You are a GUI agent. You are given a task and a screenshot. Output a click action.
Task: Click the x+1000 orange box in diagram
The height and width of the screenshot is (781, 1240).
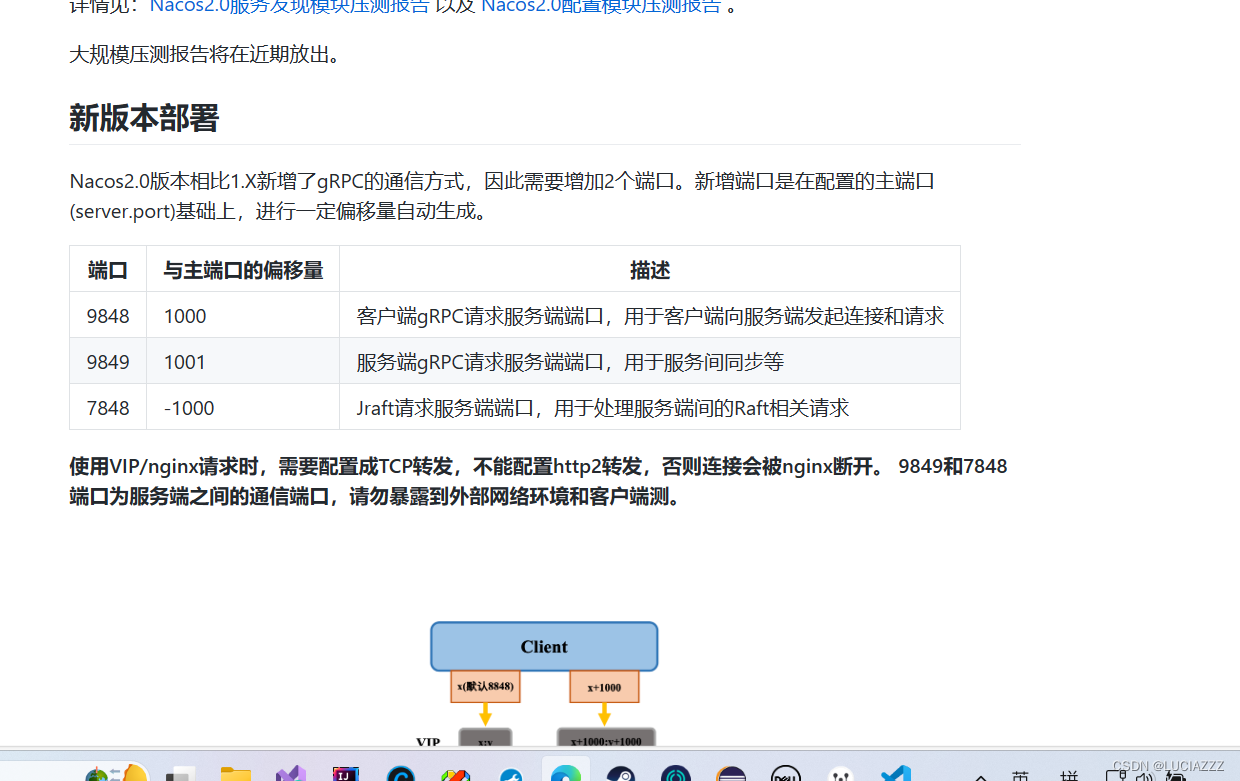pyautogui.click(x=604, y=687)
